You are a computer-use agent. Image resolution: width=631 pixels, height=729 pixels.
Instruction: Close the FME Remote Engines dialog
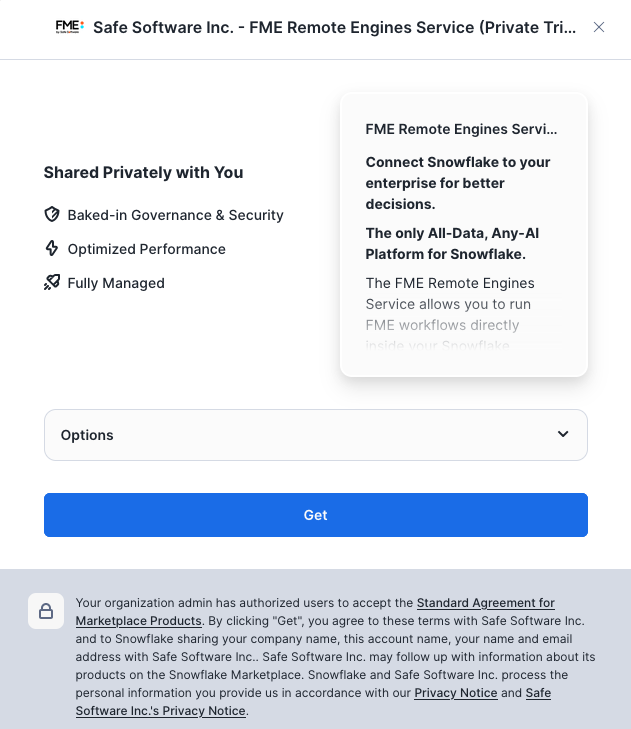599,27
